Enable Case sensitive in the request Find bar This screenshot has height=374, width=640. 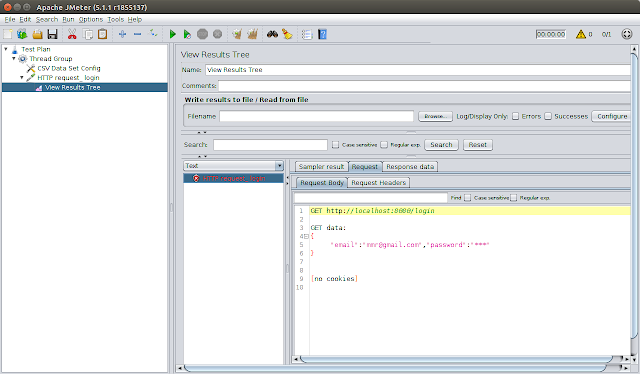point(467,198)
